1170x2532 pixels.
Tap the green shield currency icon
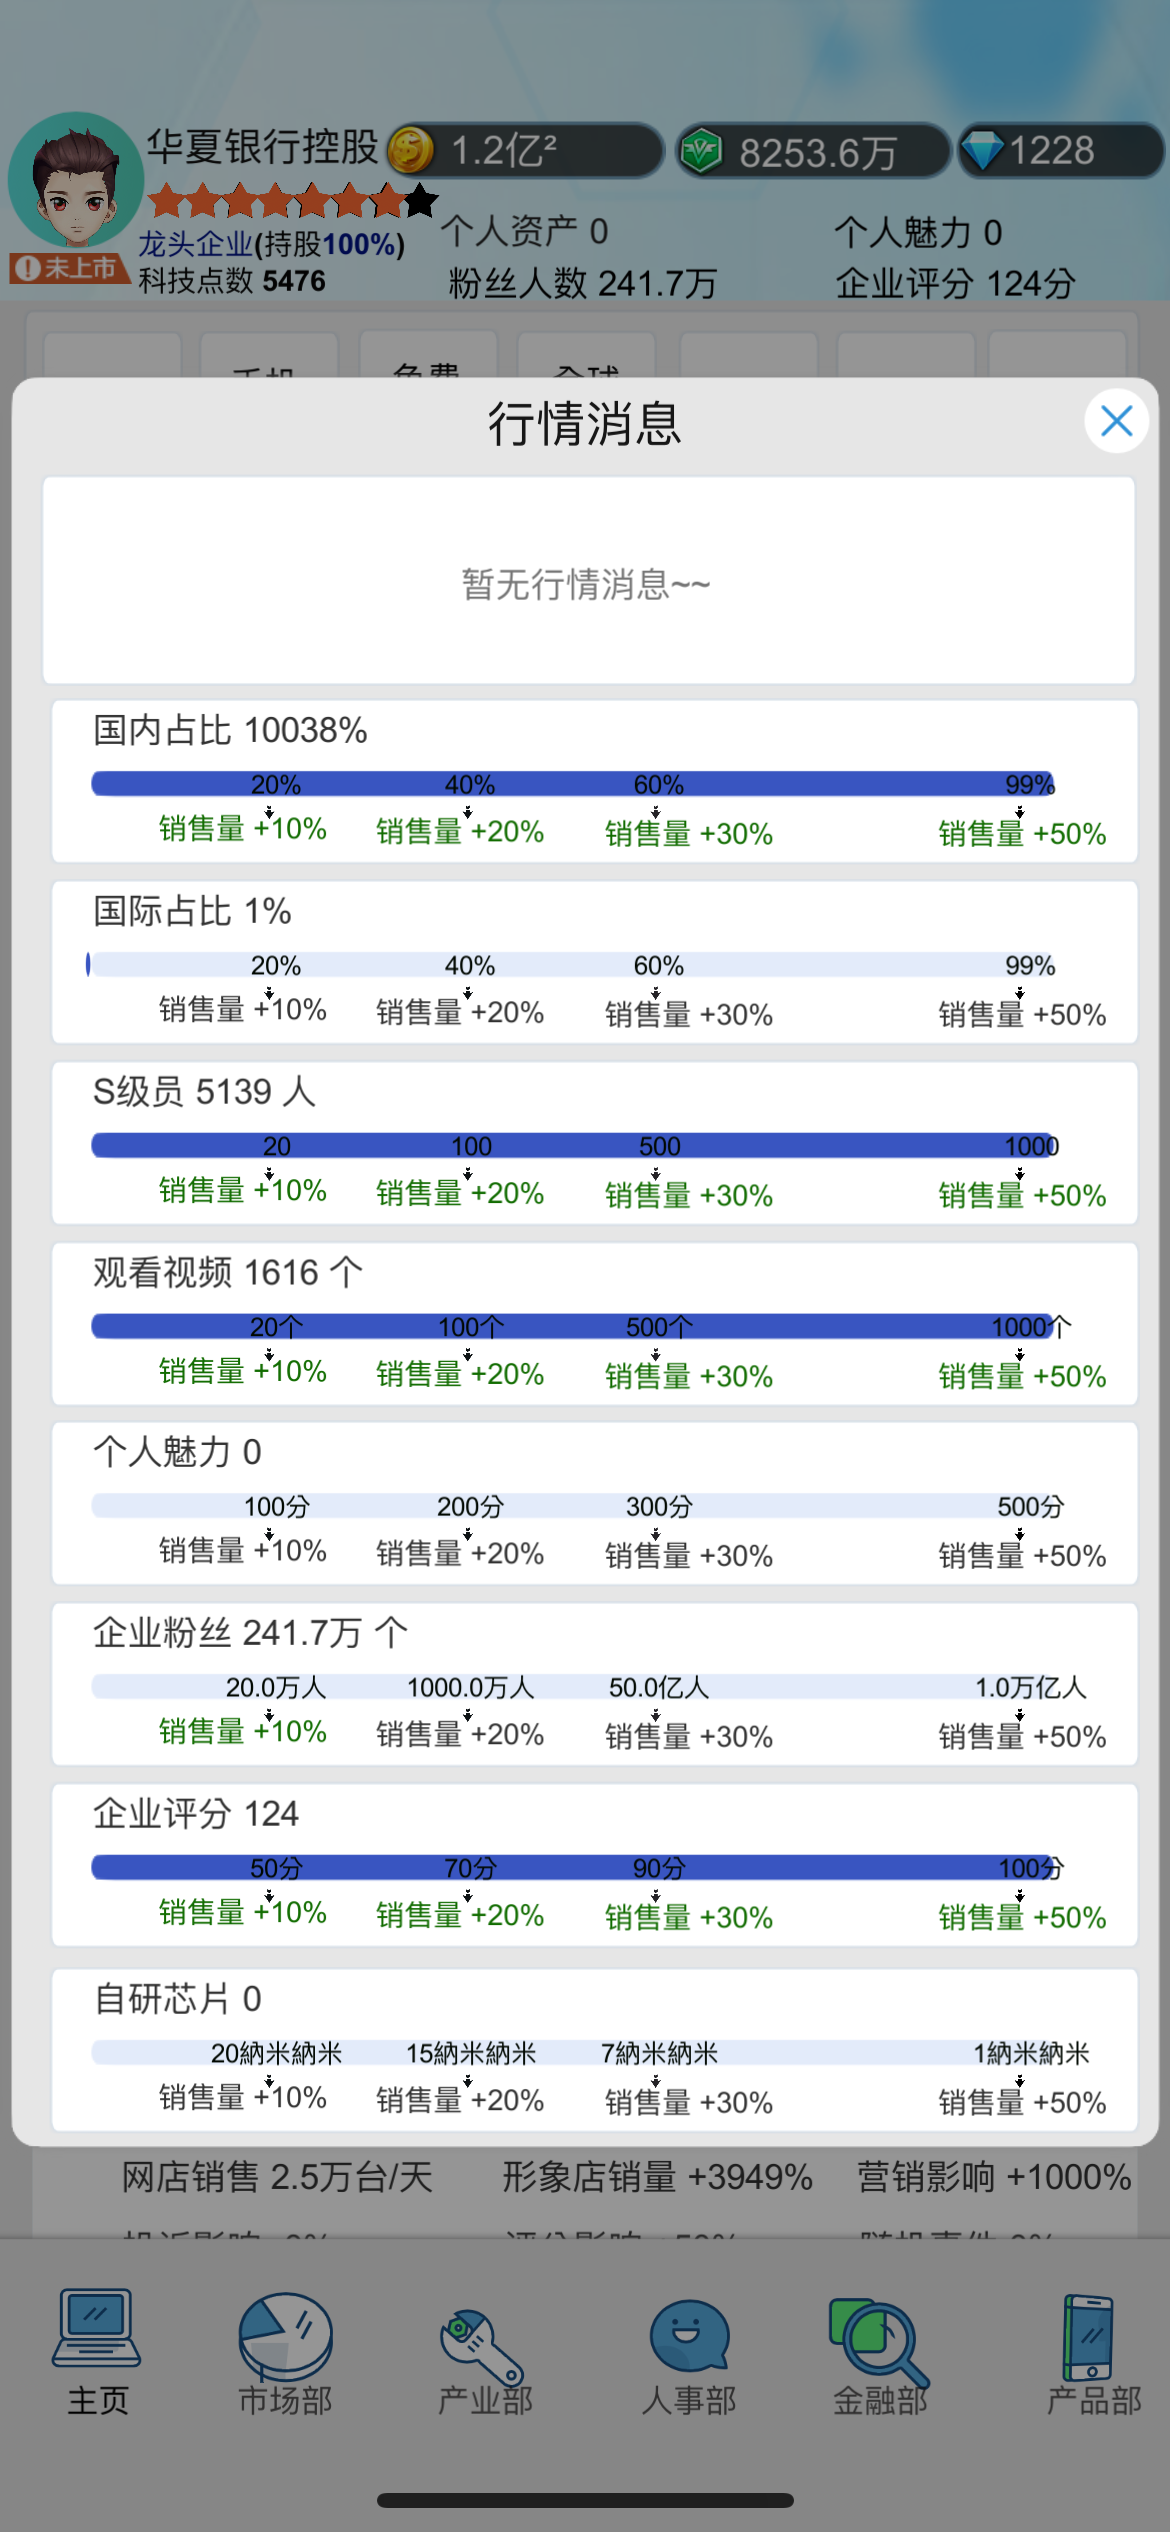tap(701, 151)
